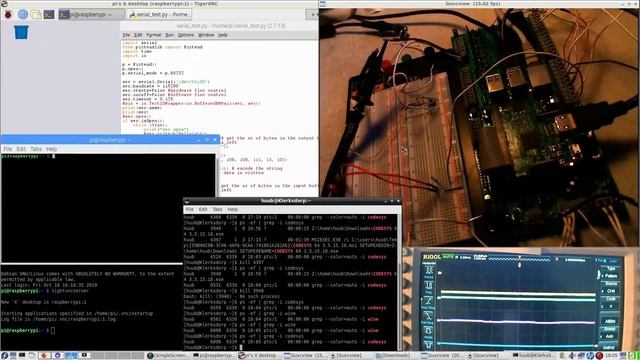Viewport: 640px width, 360px height.
Task: Open Format menu in serial_test.py editor
Action: [153, 35]
